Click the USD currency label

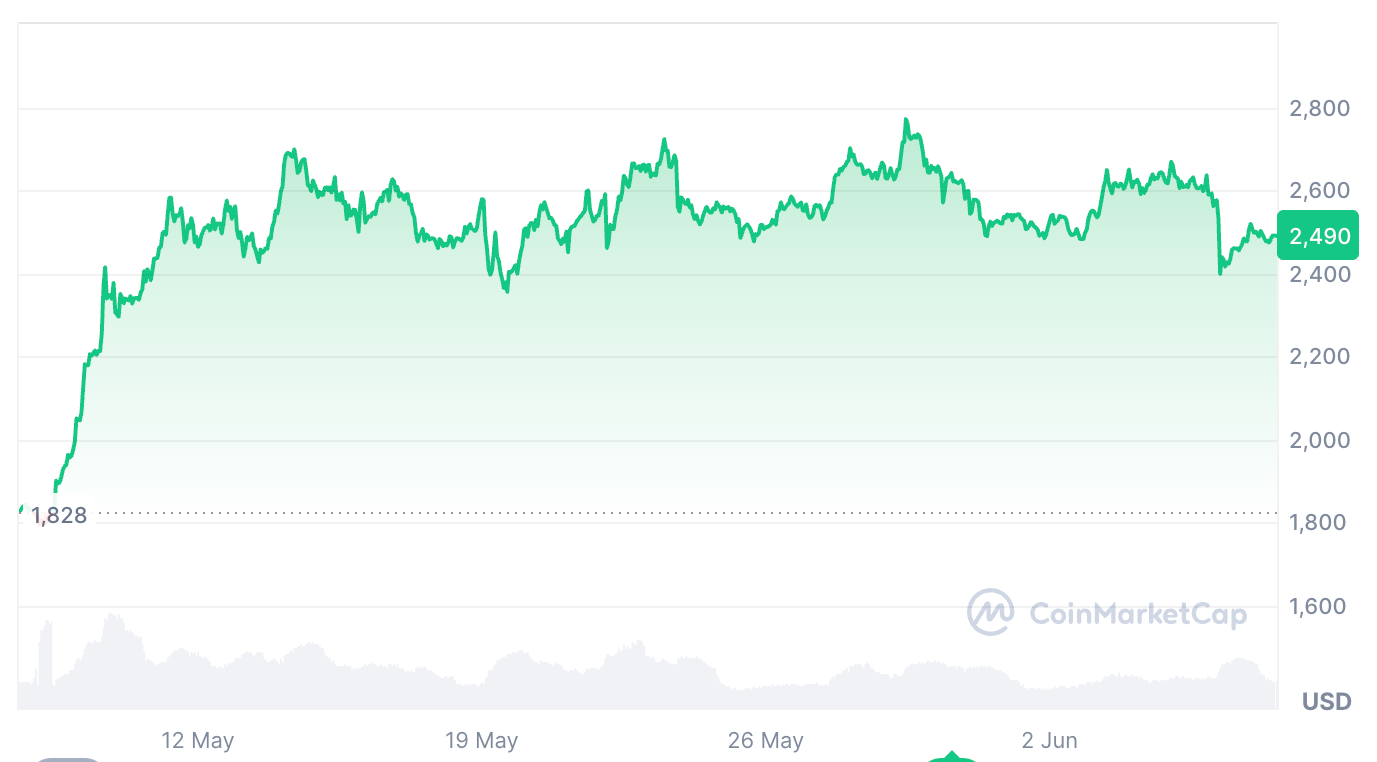1326,702
